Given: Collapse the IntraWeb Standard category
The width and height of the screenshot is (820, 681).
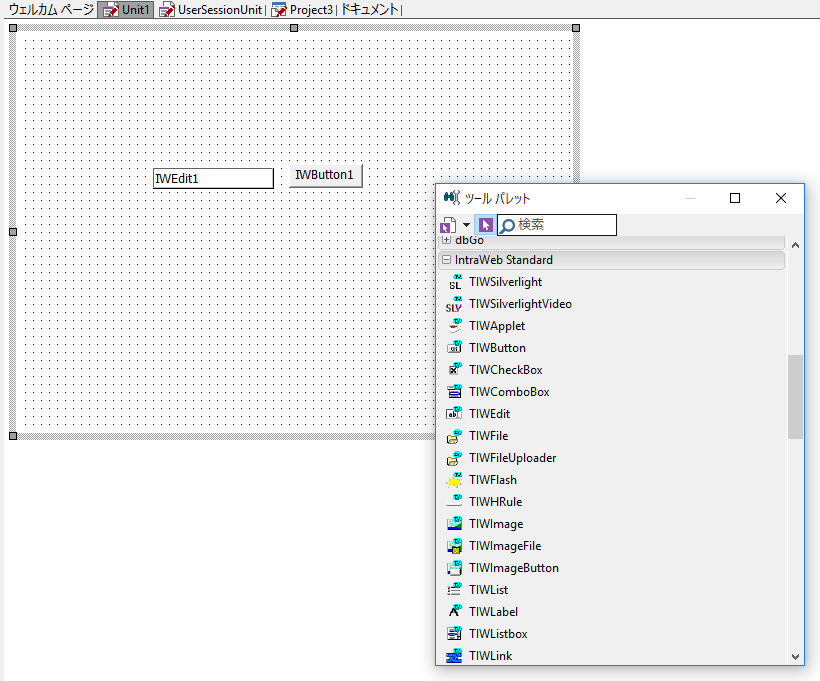Looking at the screenshot, I should coord(446,259).
